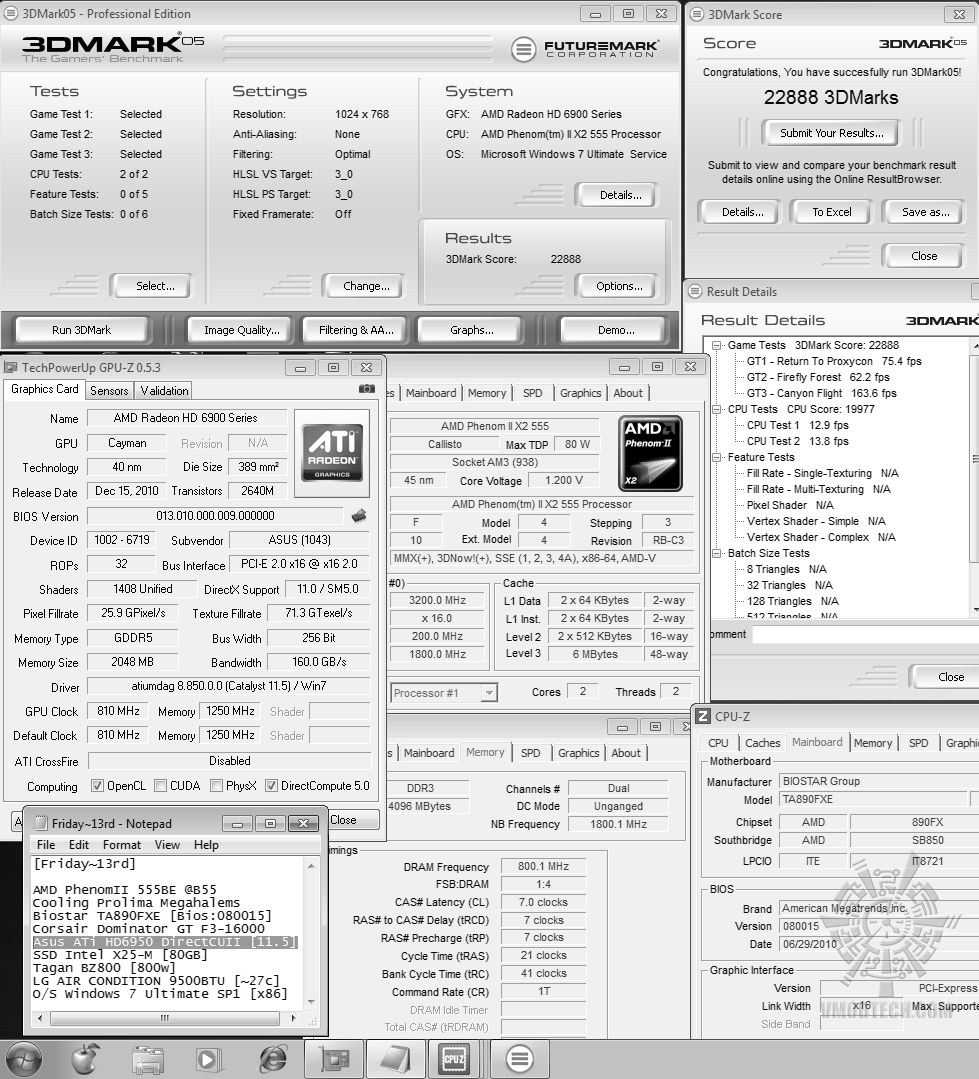Image resolution: width=979 pixels, height=1079 pixels.
Task: Switch to Notepad taskbar icon
Action: (x=396, y=1059)
